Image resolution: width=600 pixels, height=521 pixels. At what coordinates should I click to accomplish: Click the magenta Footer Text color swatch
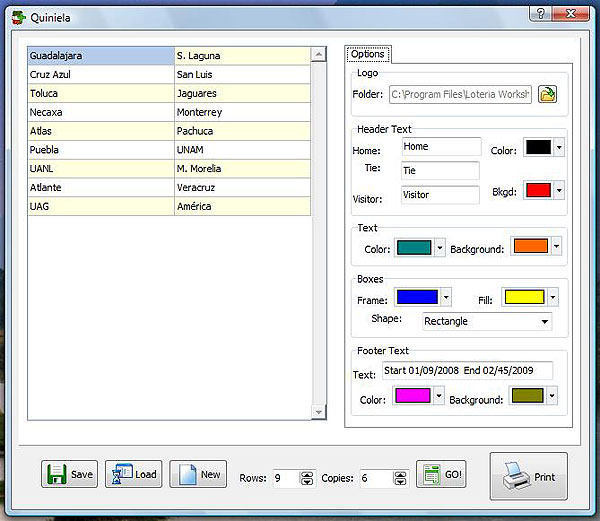click(412, 396)
